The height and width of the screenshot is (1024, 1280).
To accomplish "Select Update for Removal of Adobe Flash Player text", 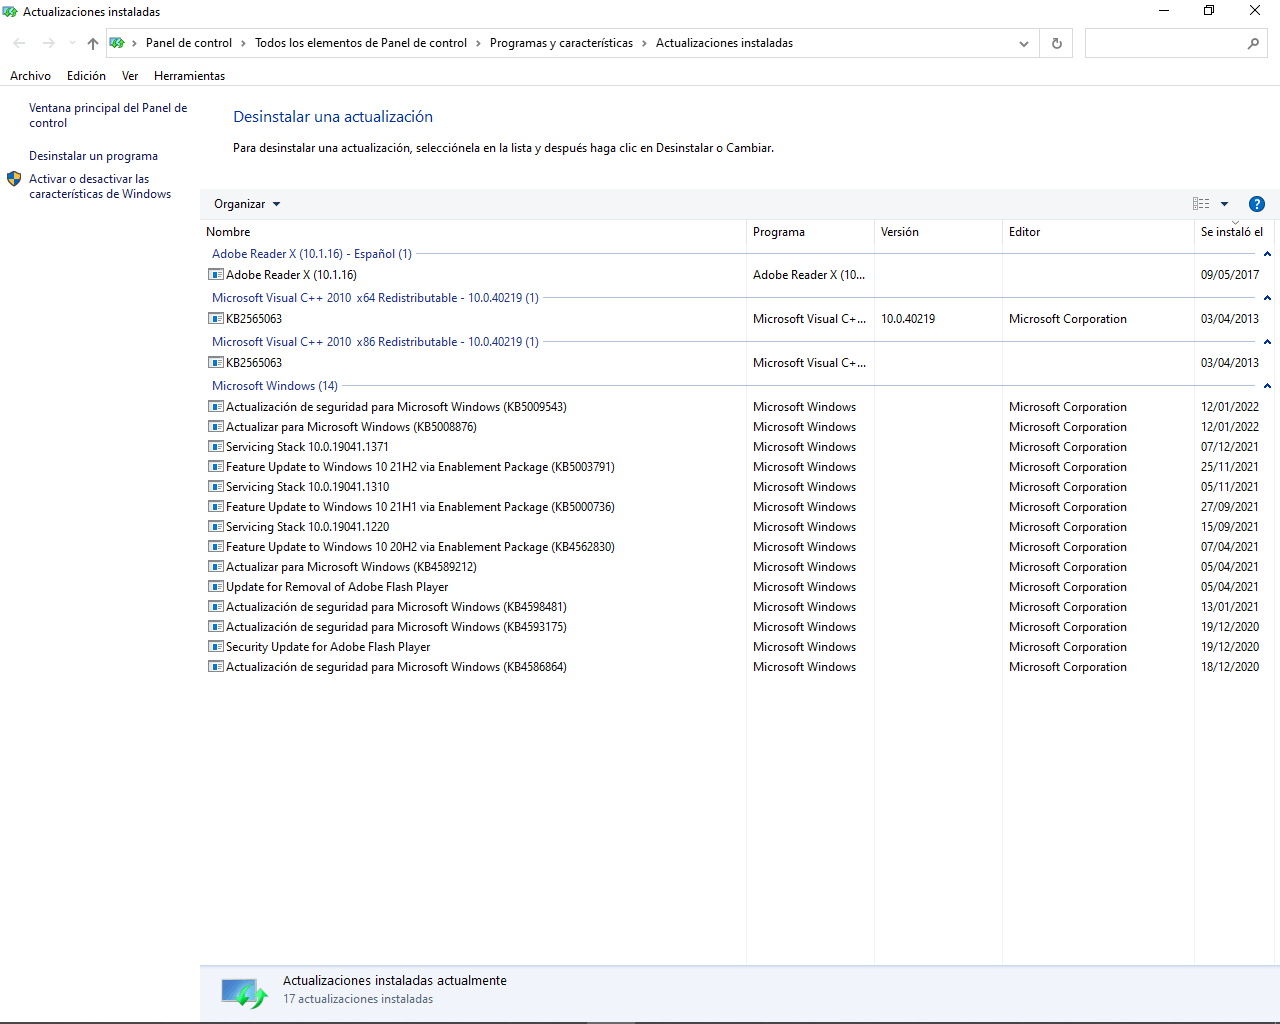I will click(x=337, y=587).
